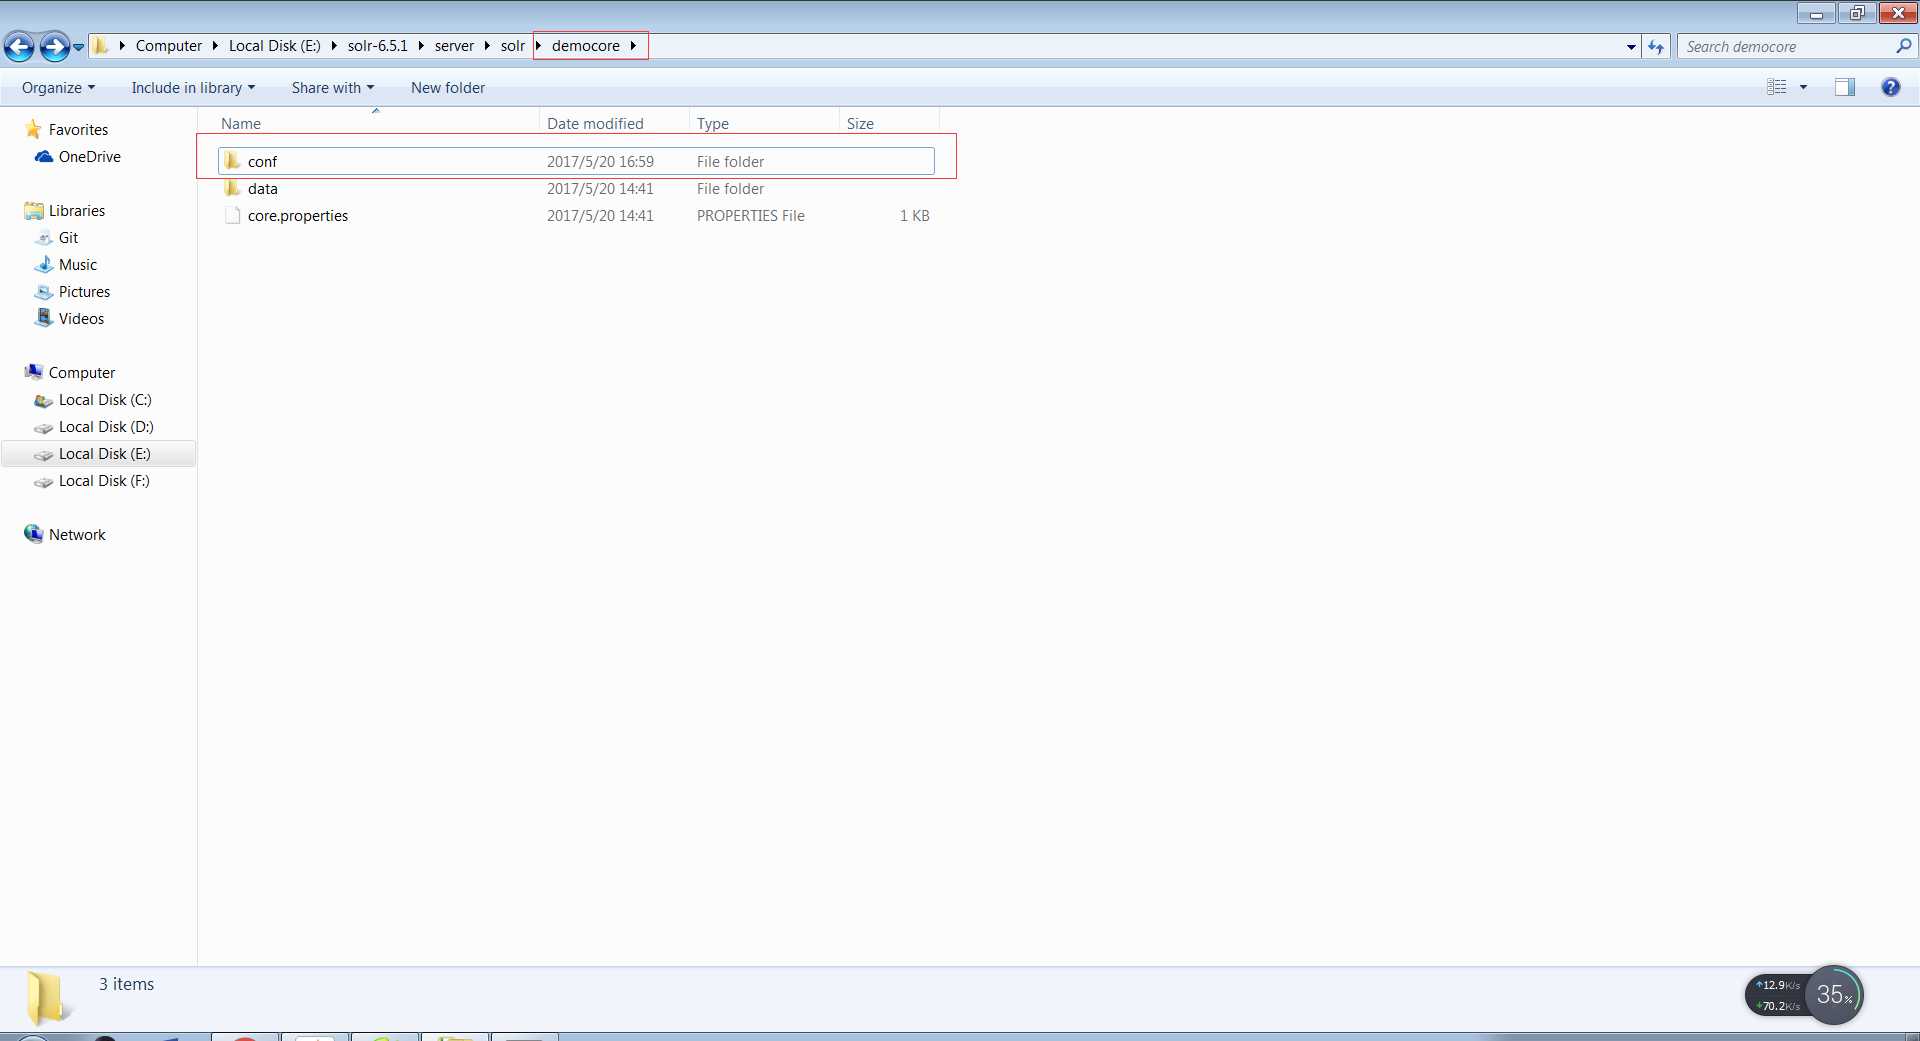This screenshot has width=1920, height=1041.
Task: Expand the arrow between Computer and Local Disk (E:)
Action: (215, 46)
